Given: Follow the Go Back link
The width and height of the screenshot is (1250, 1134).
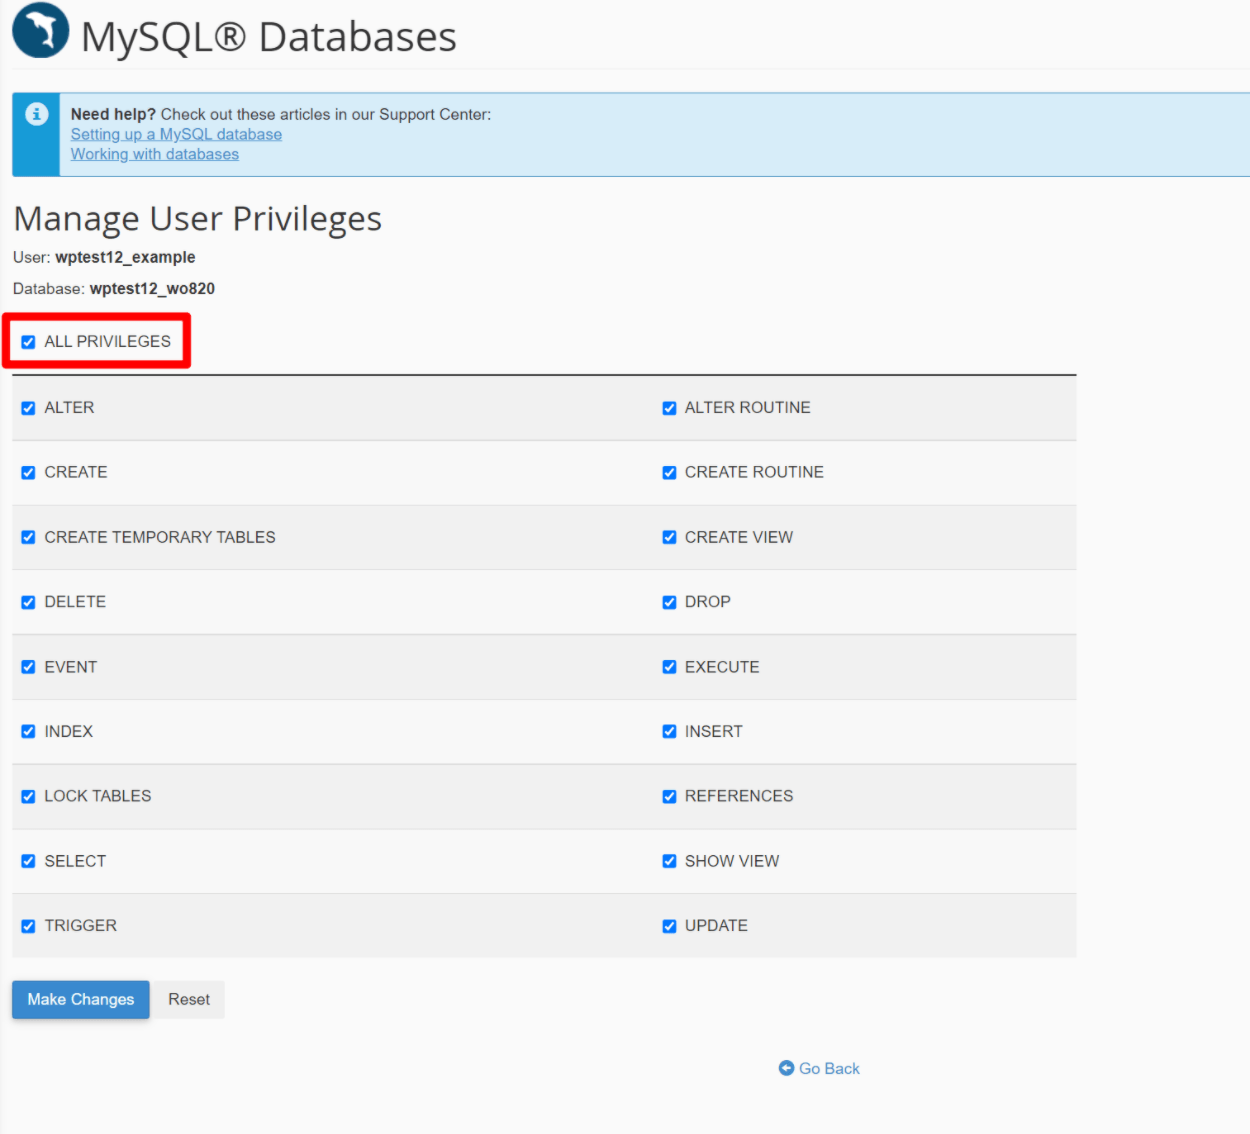Looking at the screenshot, I should pyautogui.click(x=829, y=1068).
